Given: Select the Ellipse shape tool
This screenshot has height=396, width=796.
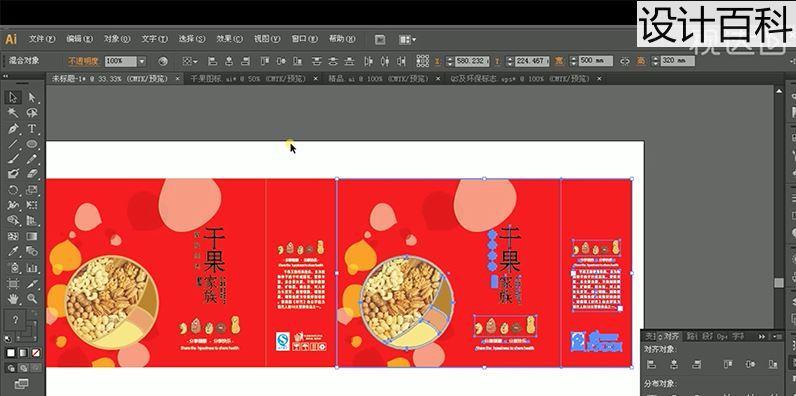Looking at the screenshot, I should [32, 144].
